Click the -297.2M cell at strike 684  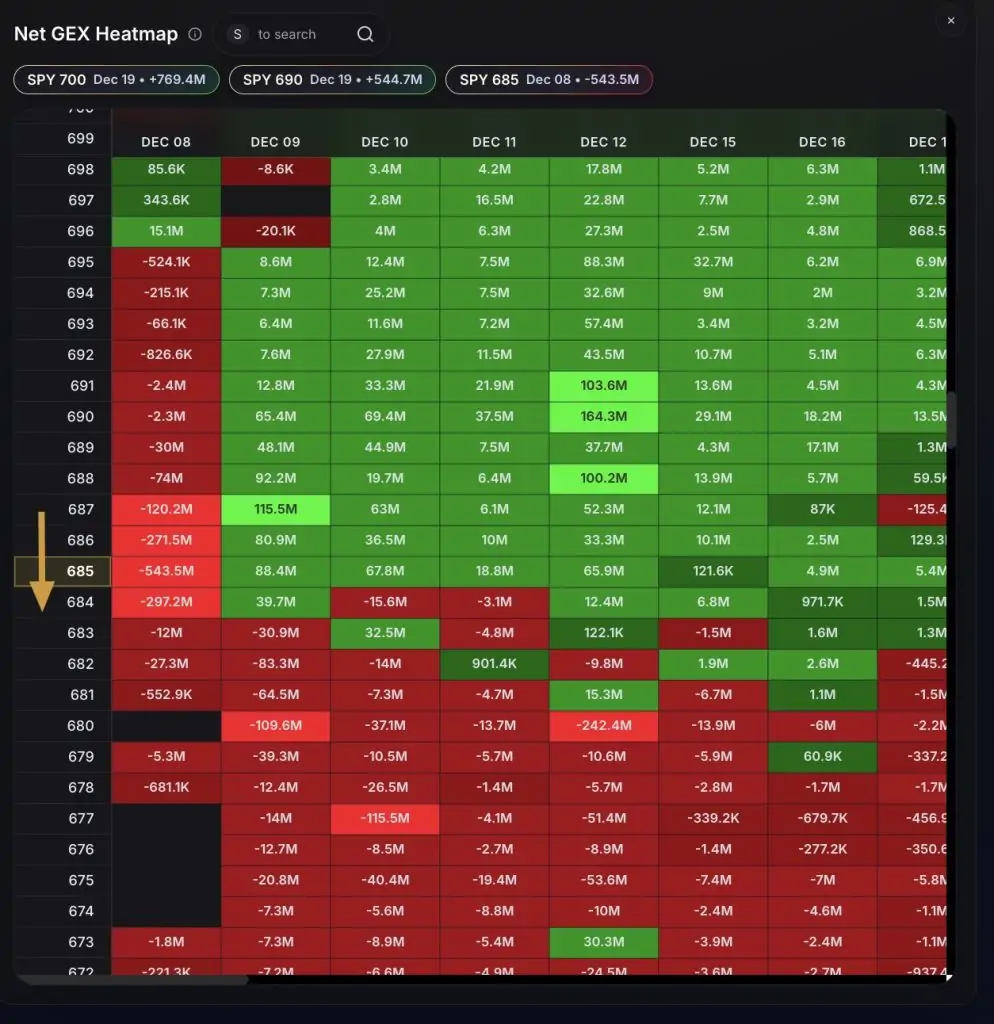(166, 601)
